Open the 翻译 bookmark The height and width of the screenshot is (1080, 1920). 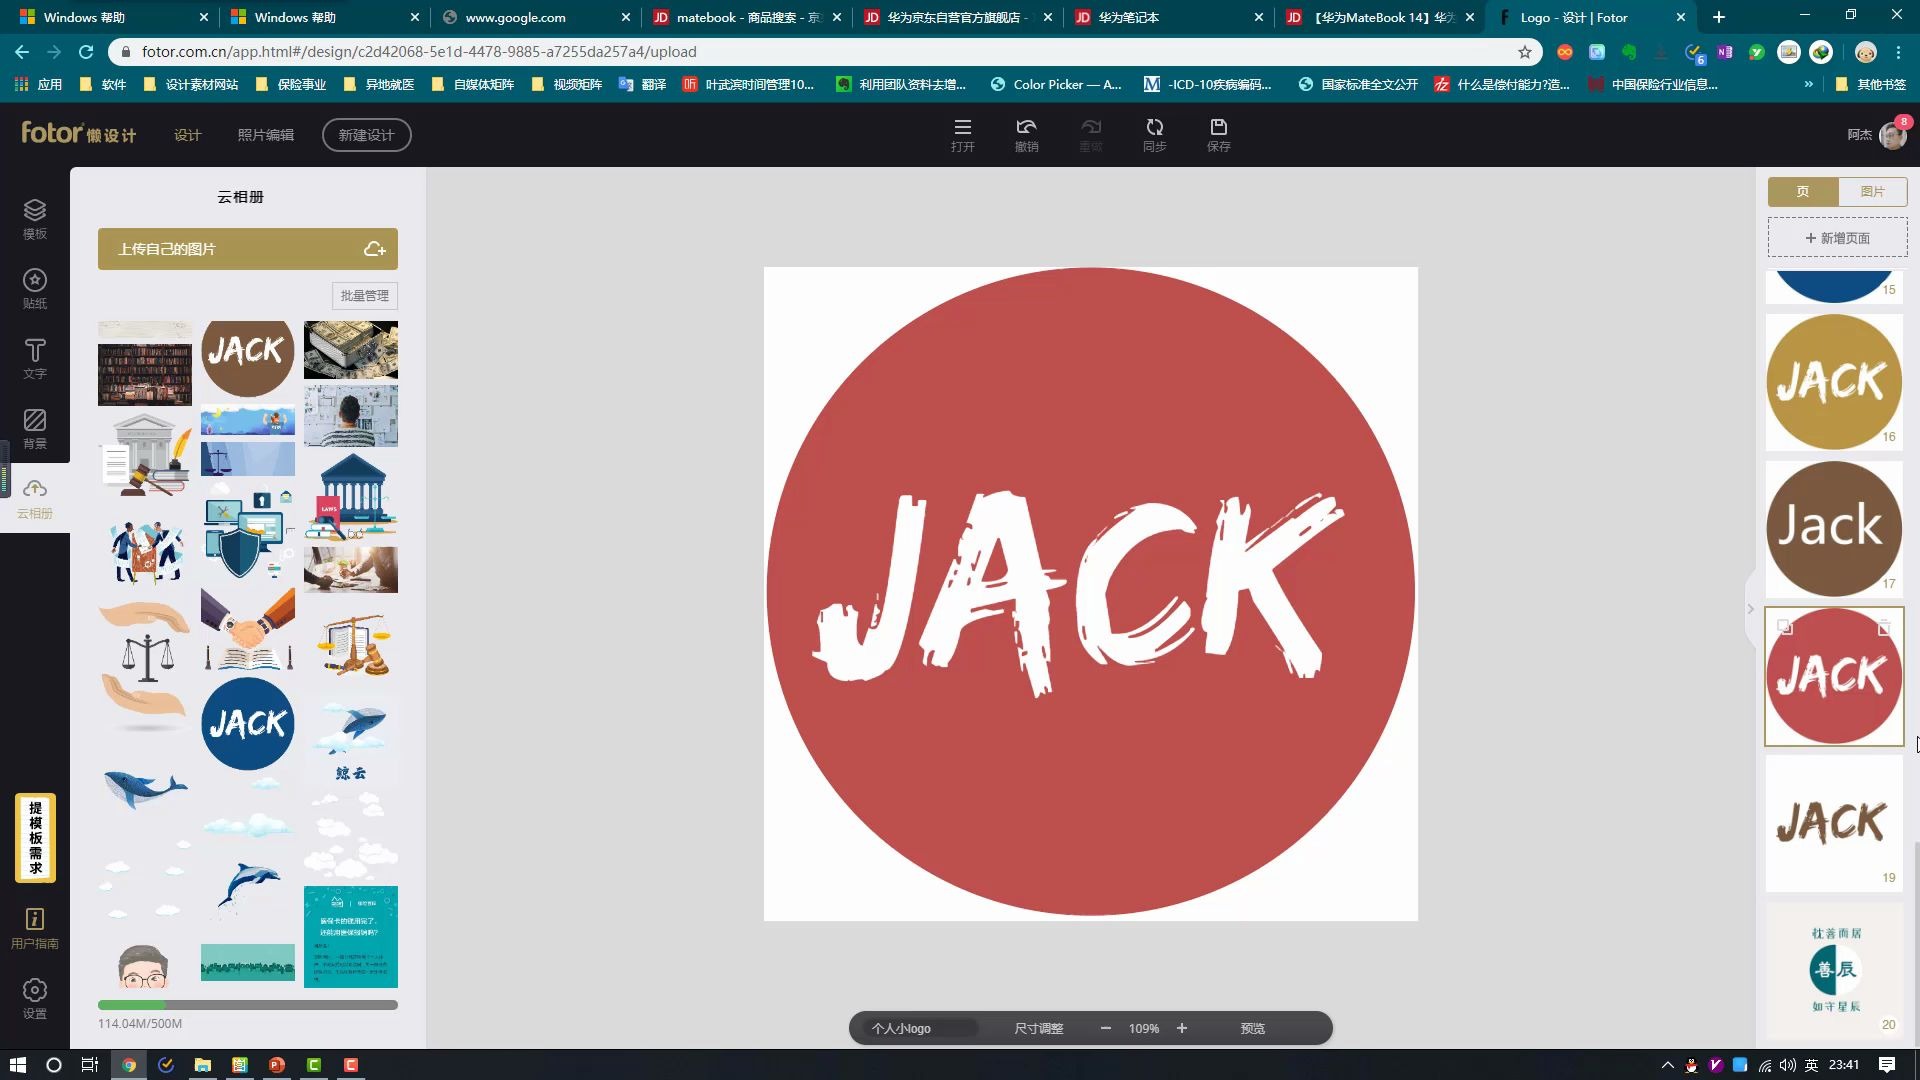tap(642, 85)
